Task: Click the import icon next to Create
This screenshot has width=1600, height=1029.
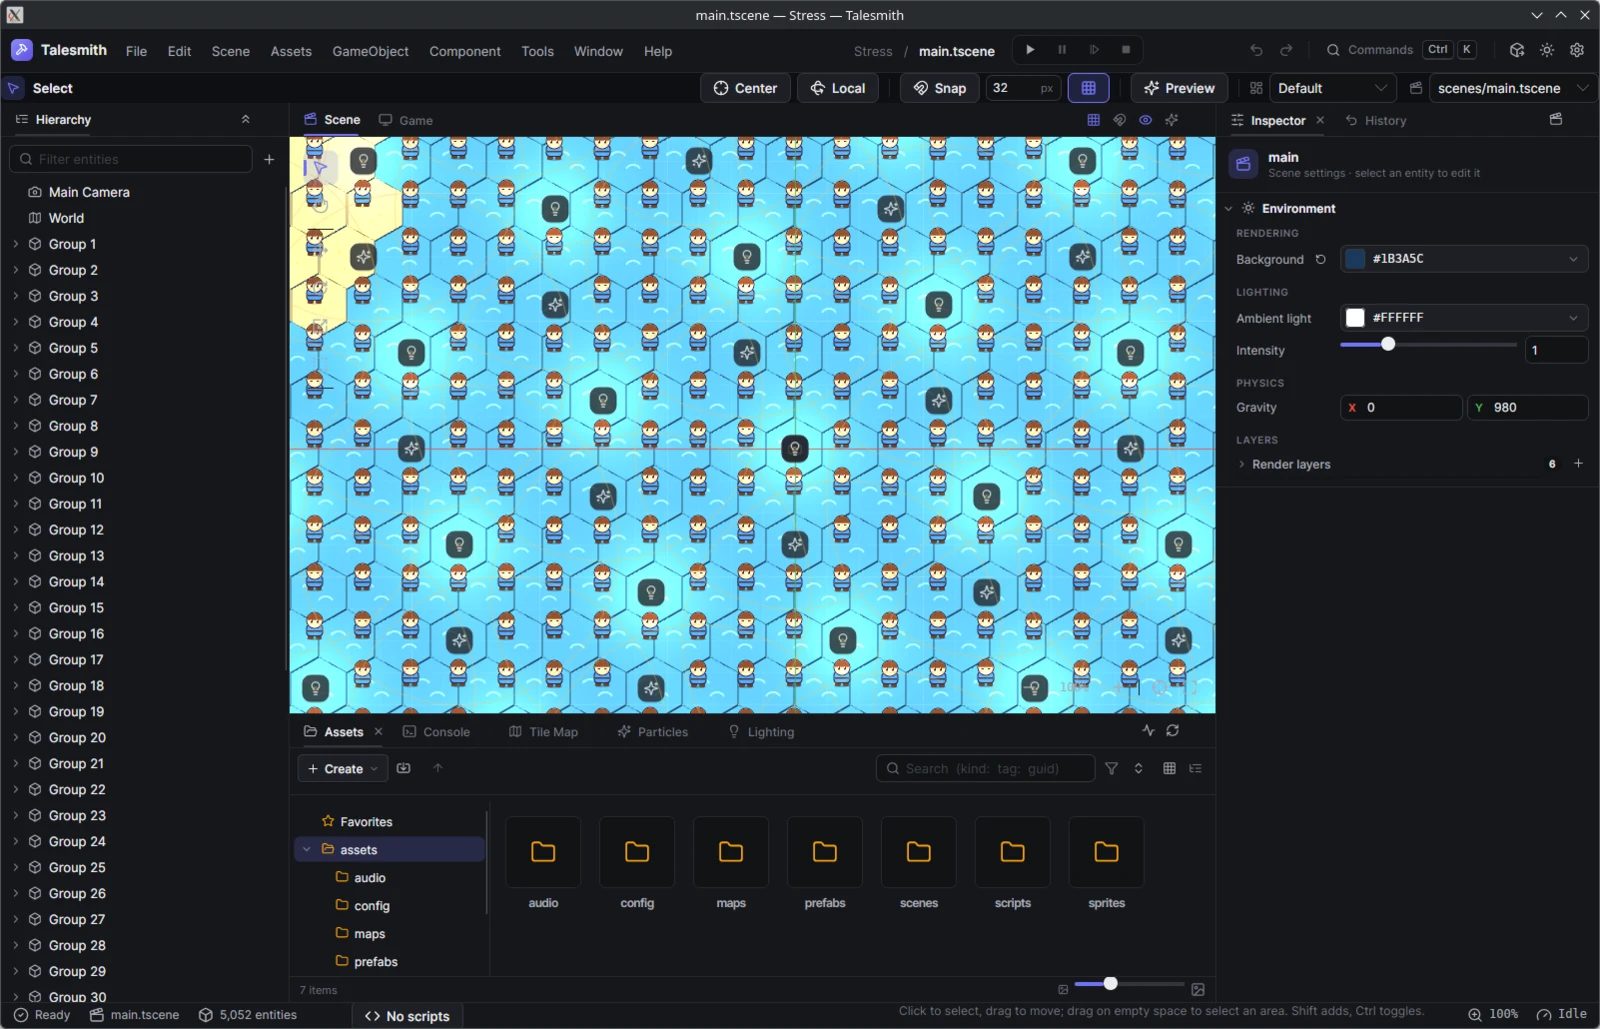Action: coord(404,768)
